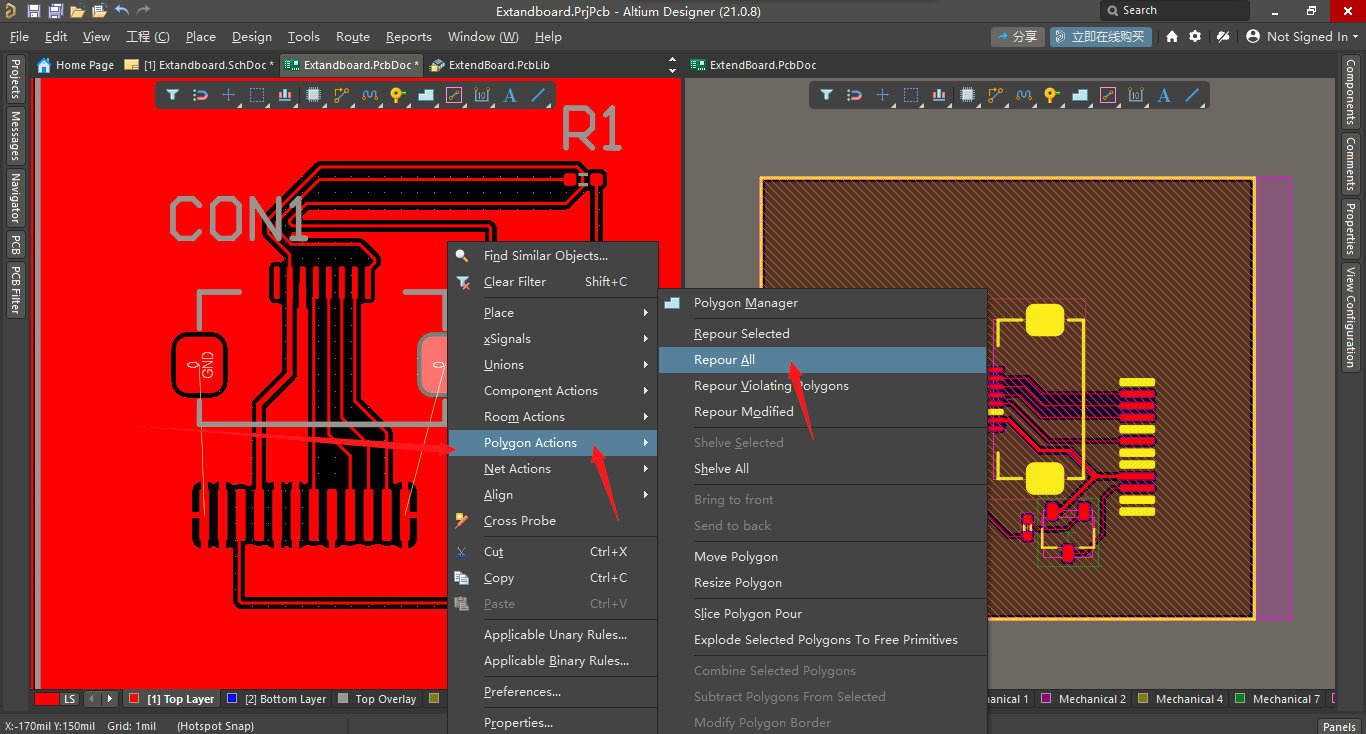Click the selection filter funnel in right PCB toolbar
This screenshot has height=734, width=1366.
[826, 95]
